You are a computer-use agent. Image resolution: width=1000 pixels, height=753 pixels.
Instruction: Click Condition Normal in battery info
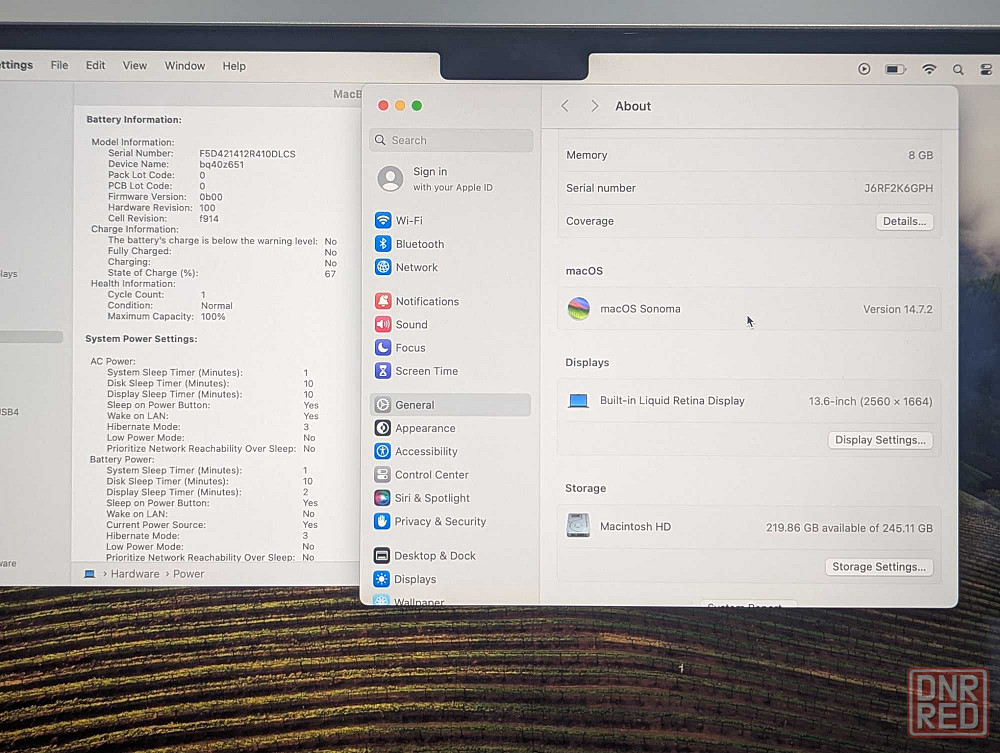pos(216,305)
